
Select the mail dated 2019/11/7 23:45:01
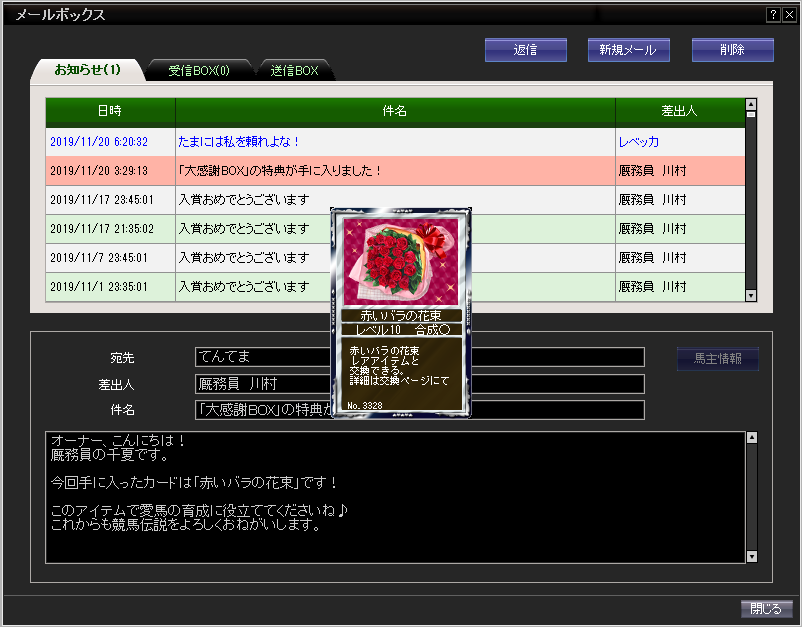point(395,258)
